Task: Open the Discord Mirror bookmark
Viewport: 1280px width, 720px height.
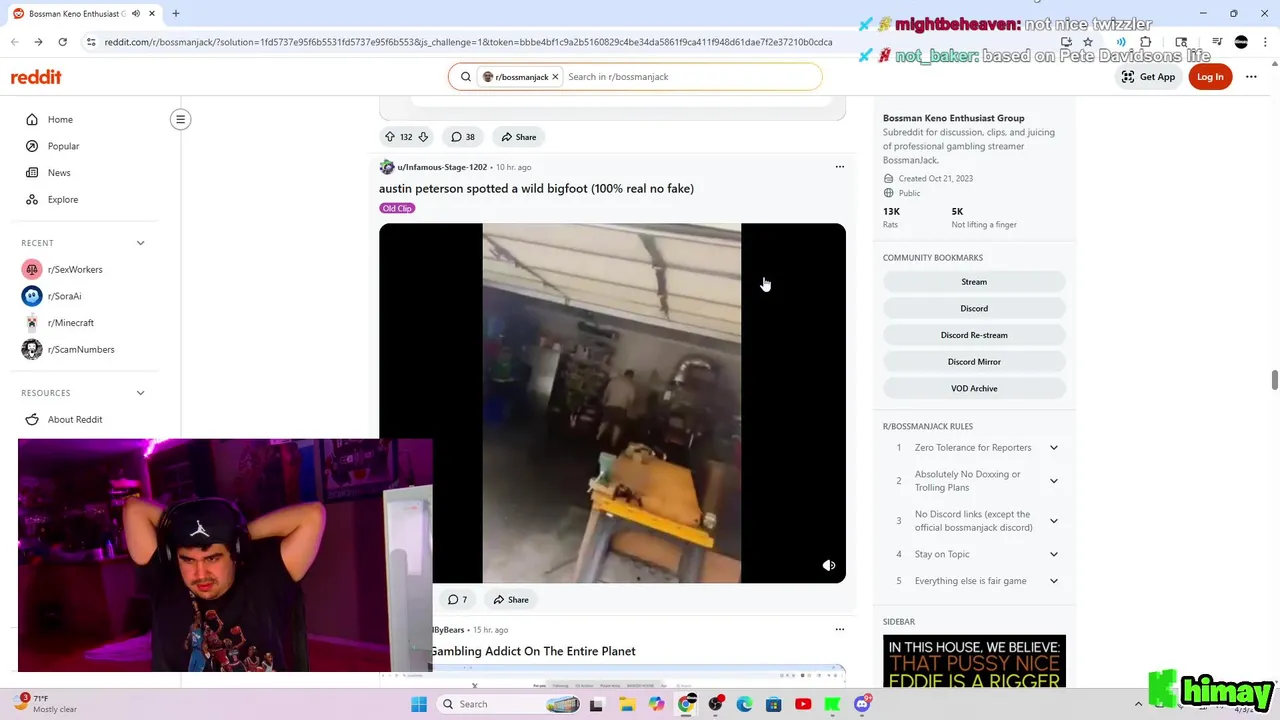Action: 974,362
